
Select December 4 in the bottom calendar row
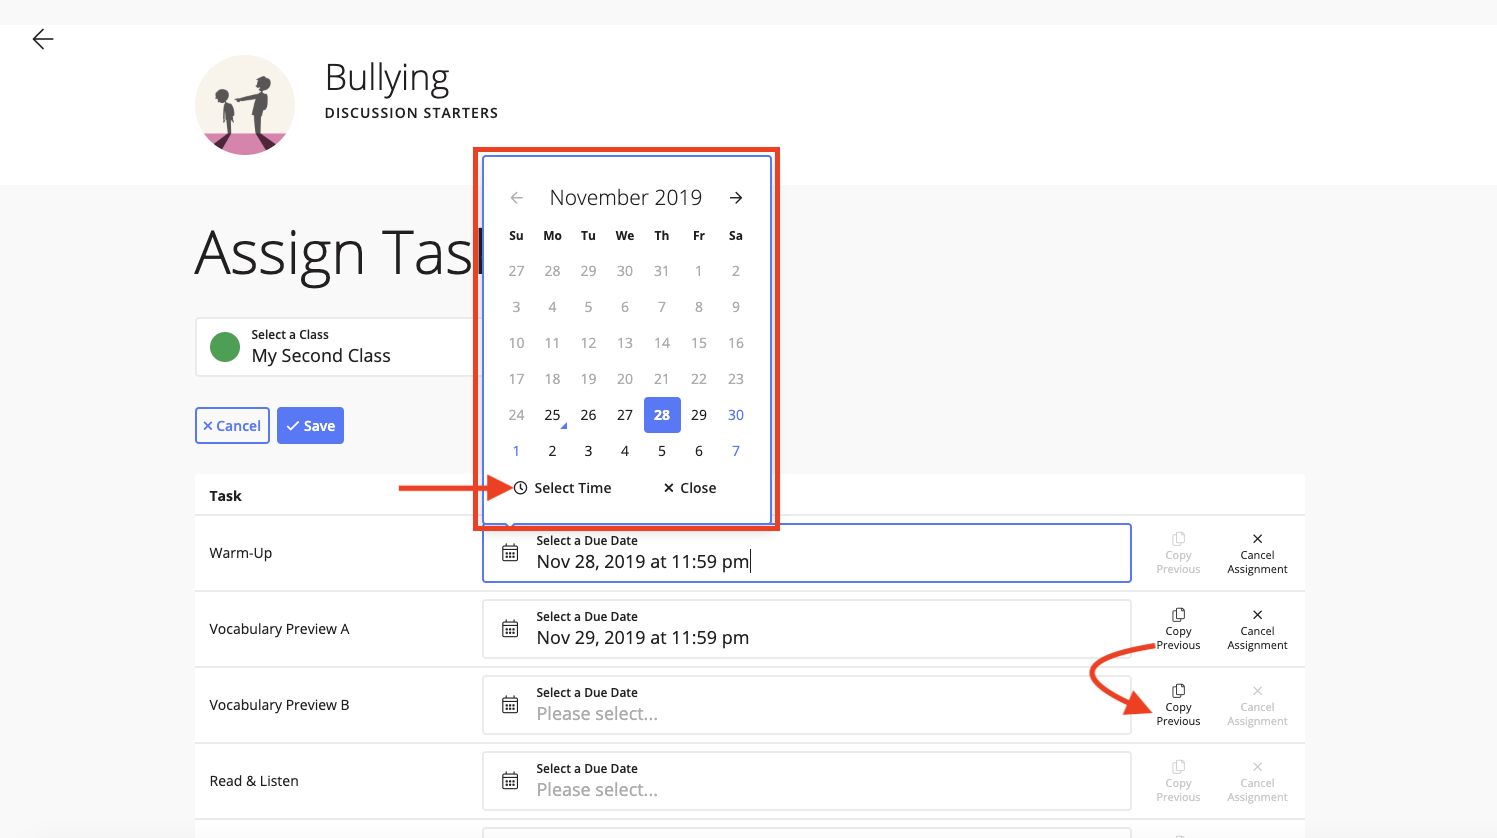click(x=625, y=451)
